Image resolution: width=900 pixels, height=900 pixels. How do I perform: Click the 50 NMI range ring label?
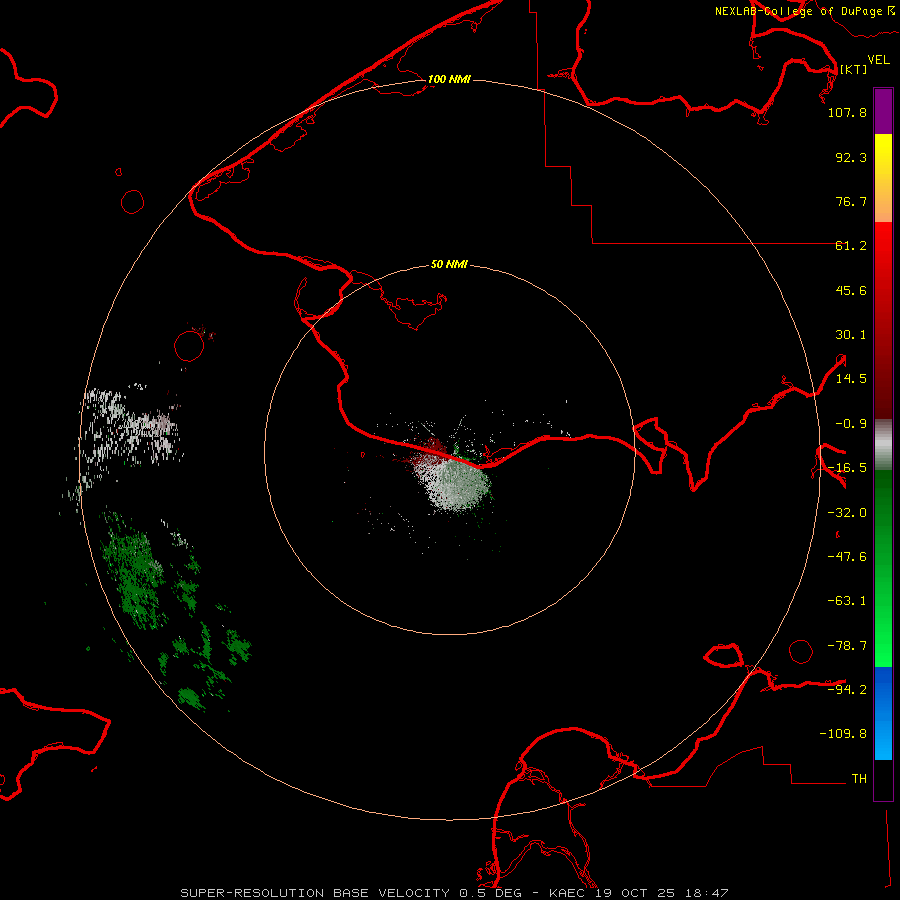click(449, 264)
